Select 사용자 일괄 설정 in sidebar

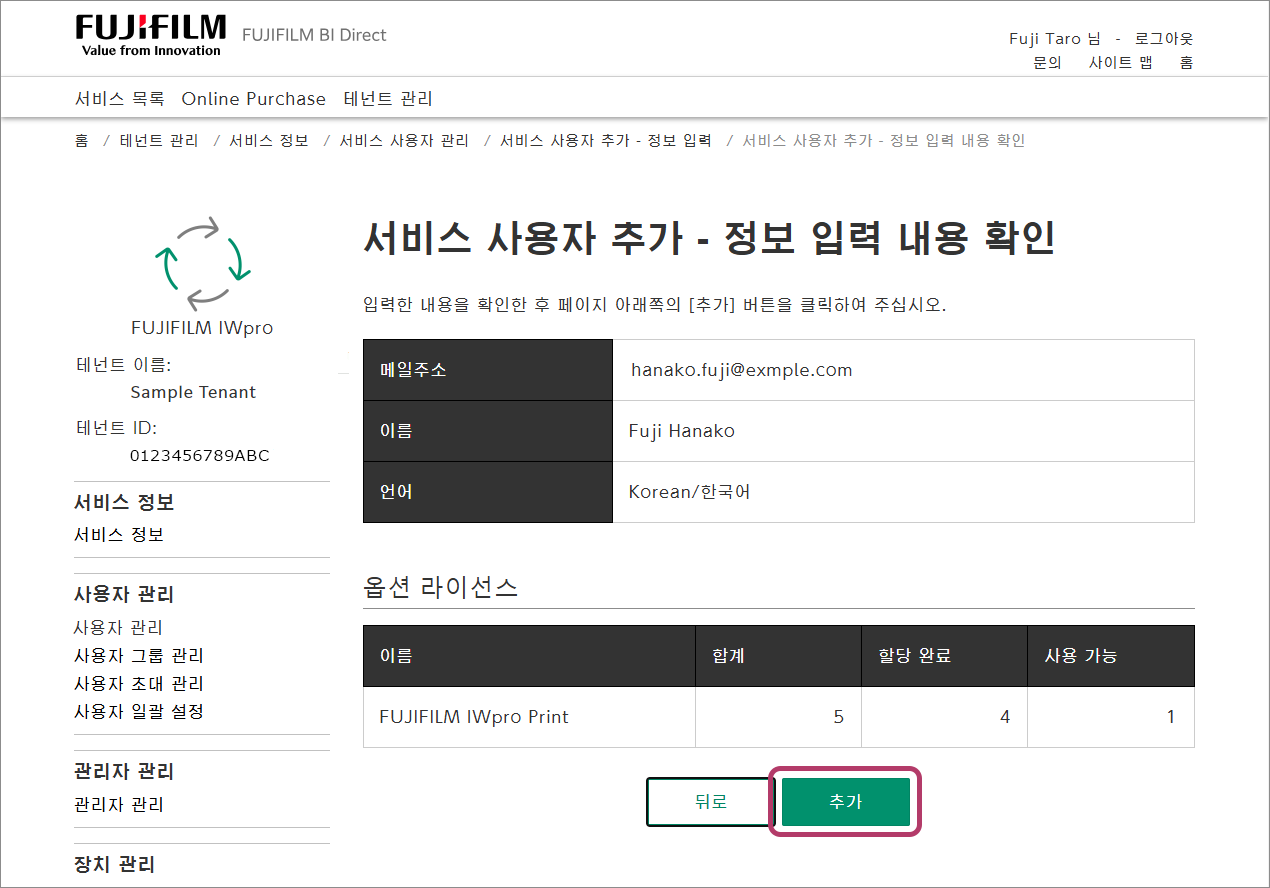pyautogui.click(x=139, y=712)
